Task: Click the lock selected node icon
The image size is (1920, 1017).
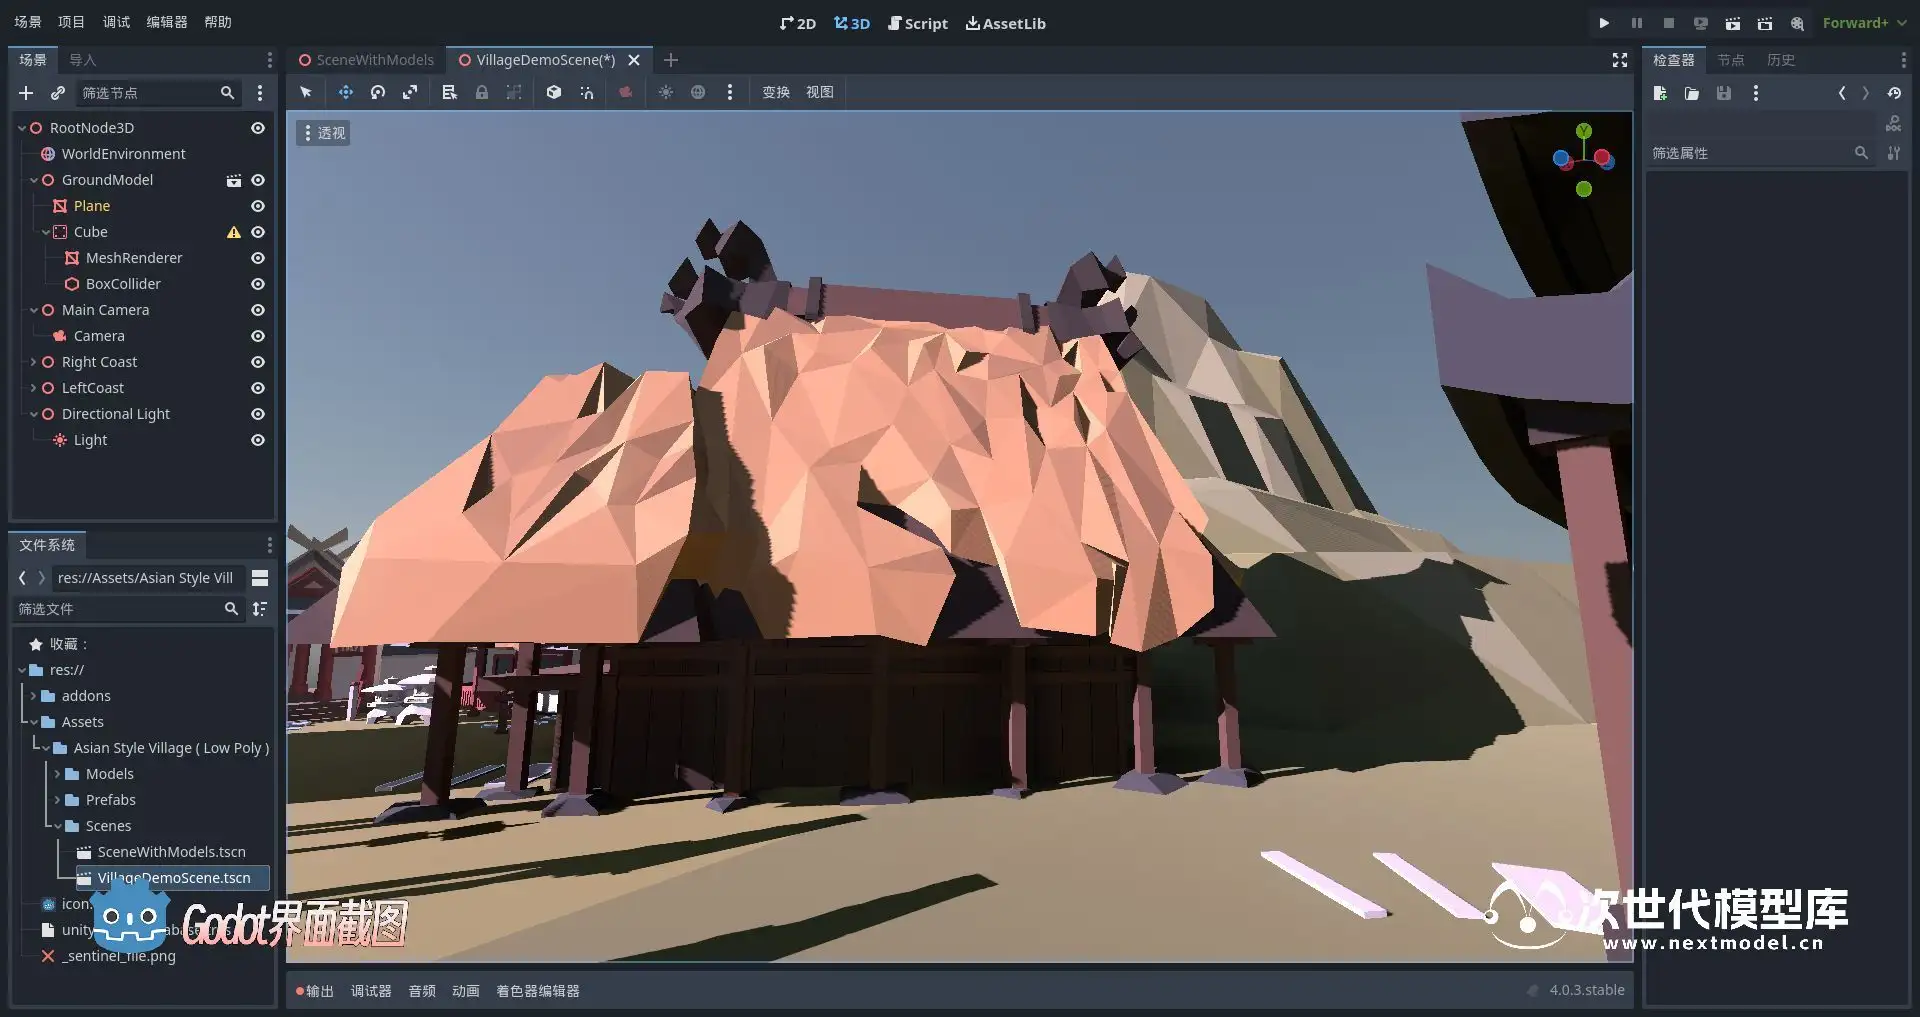Action: 482,92
